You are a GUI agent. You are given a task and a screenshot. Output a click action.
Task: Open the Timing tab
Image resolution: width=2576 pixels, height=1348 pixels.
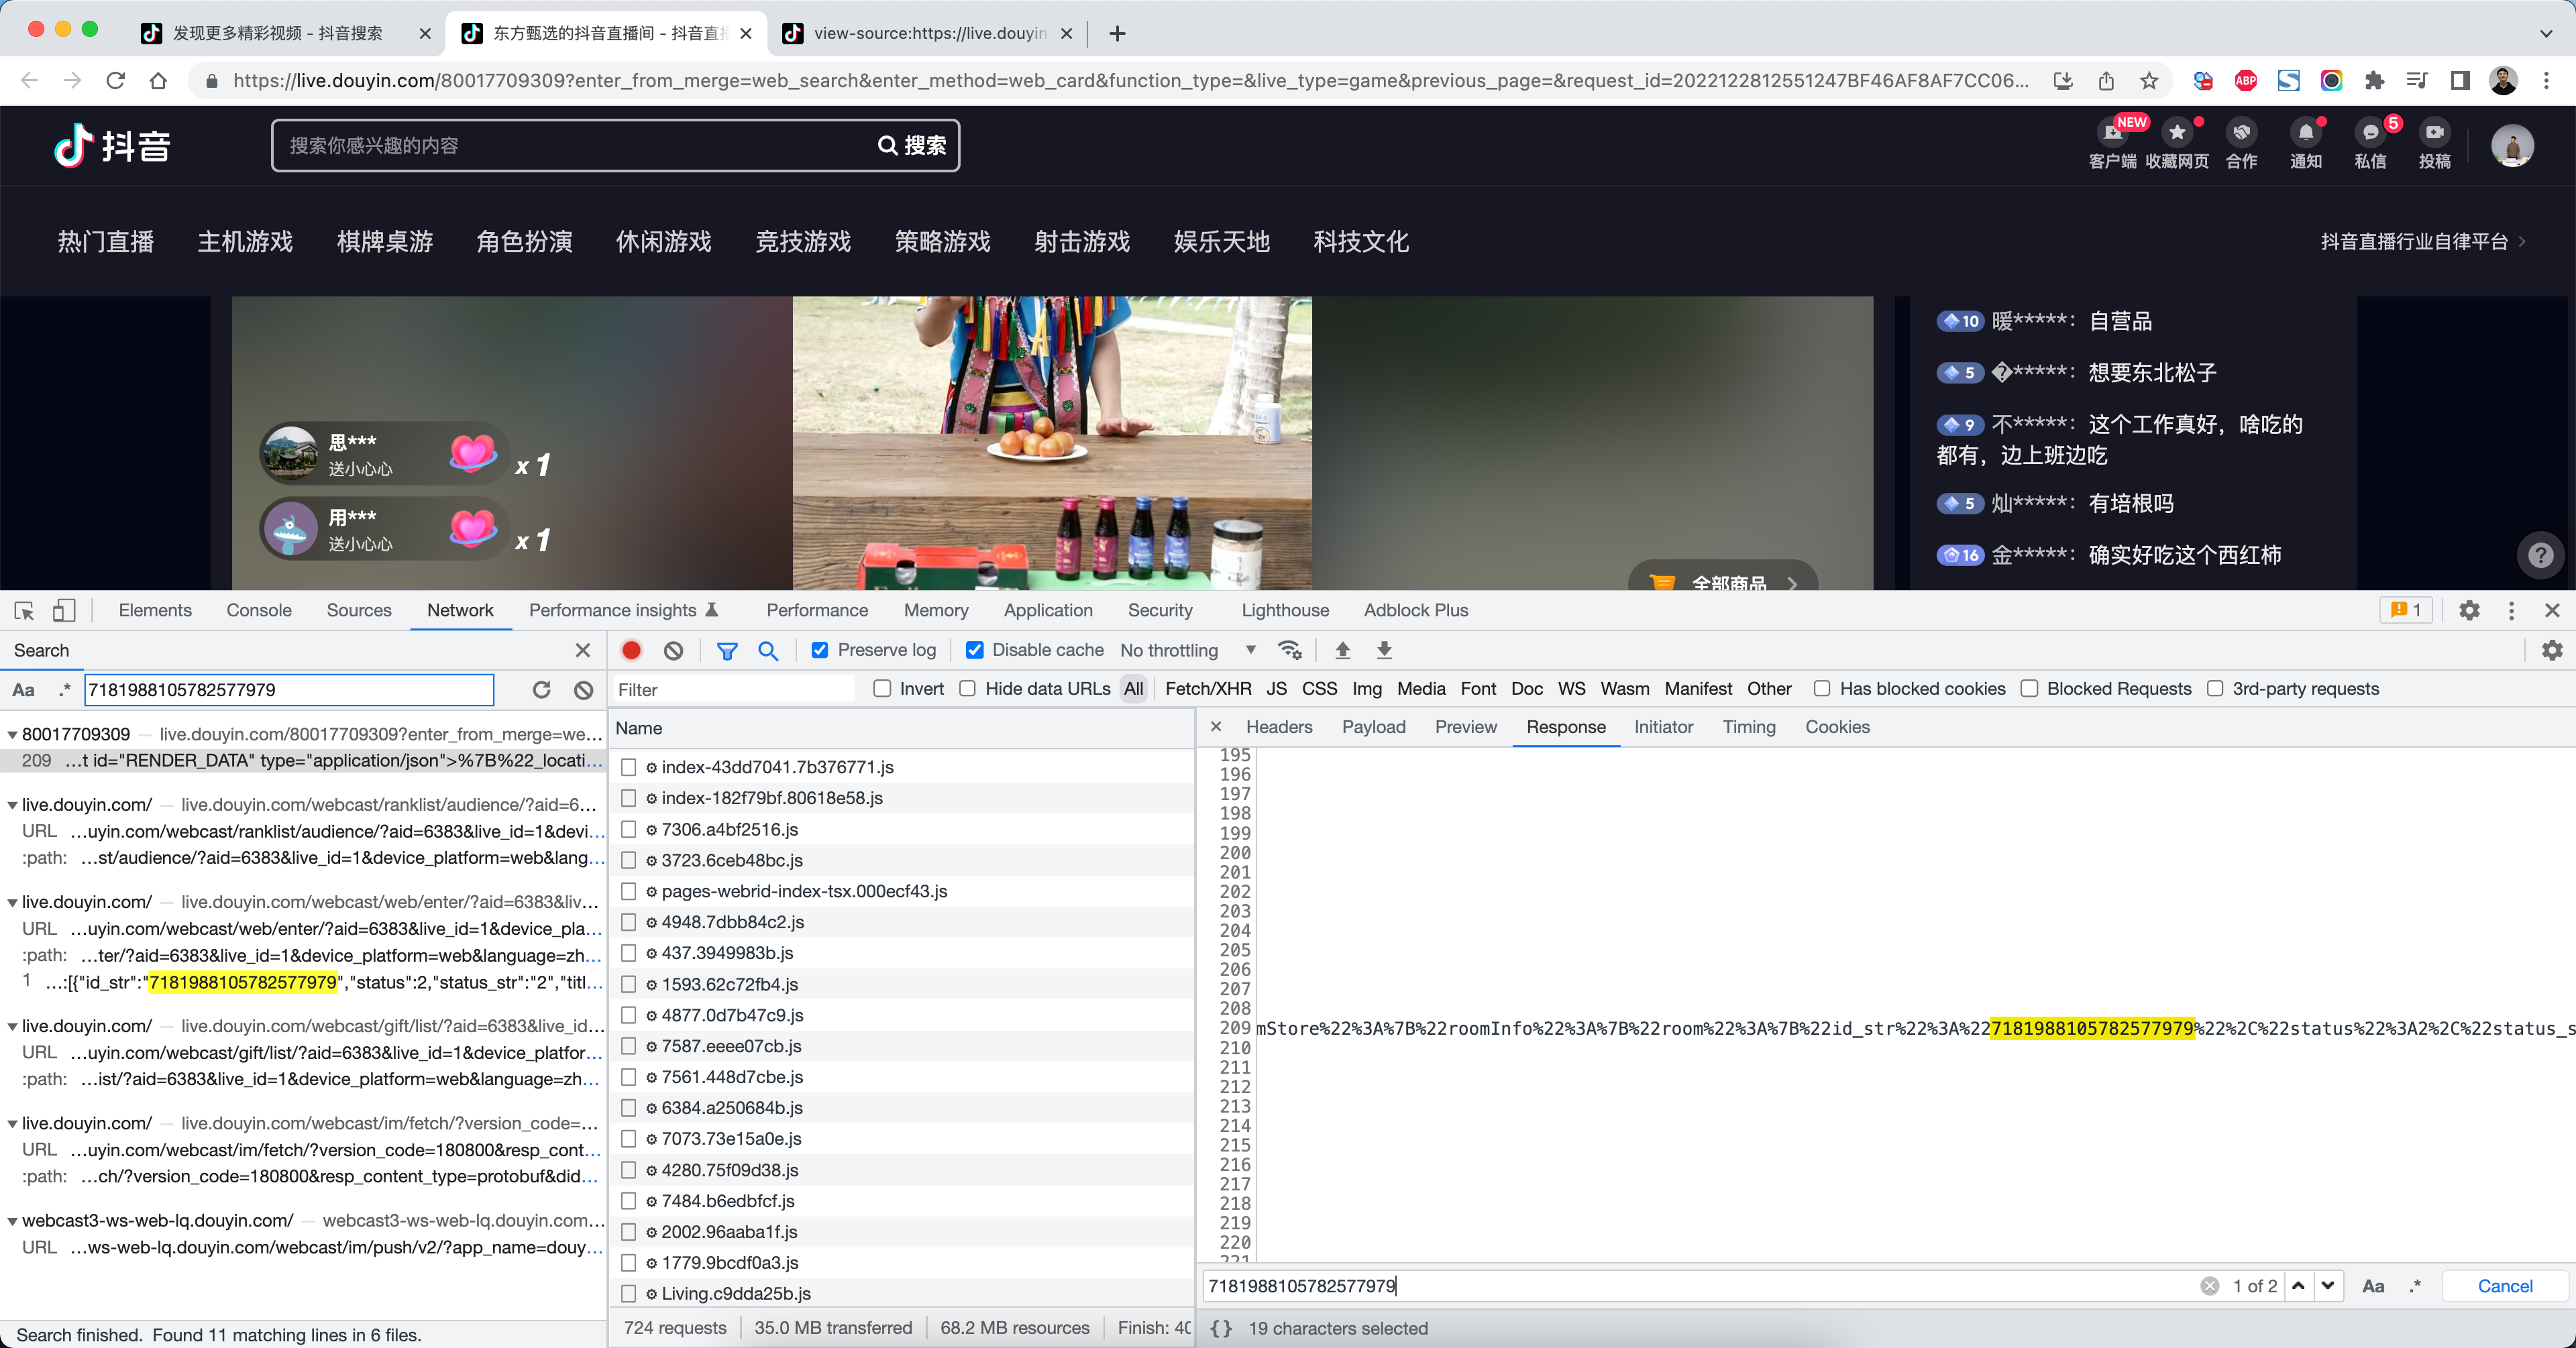click(x=1748, y=727)
